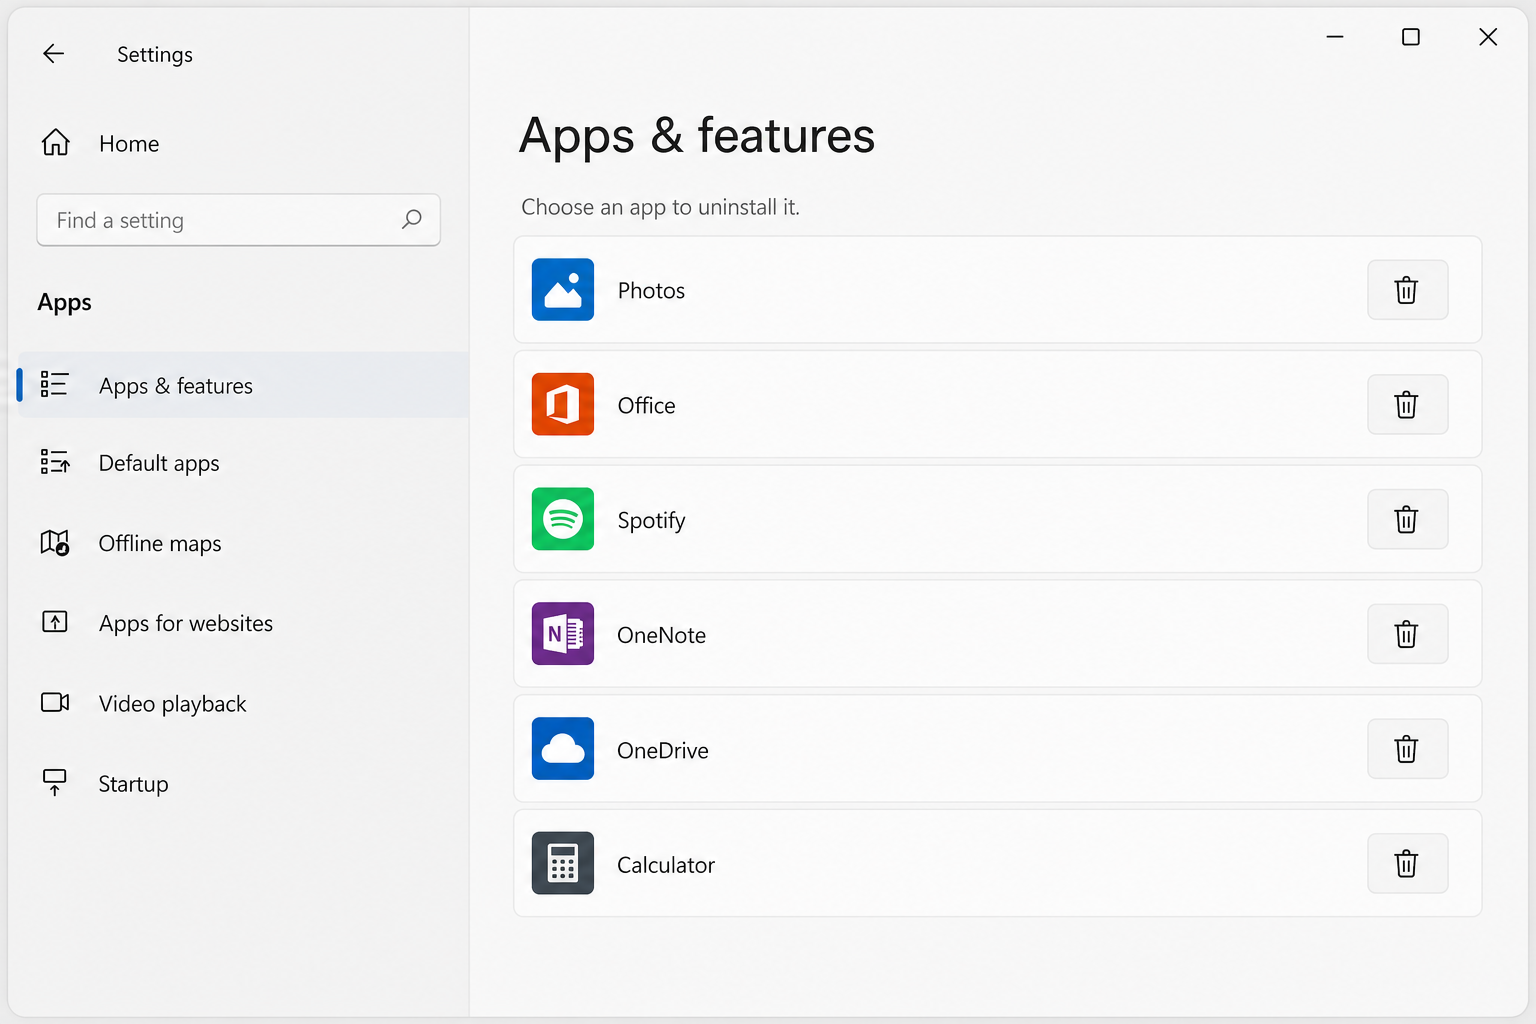Select Apps & features in sidebar
This screenshot has height=1024, width=1536.
tap(243, 385)
